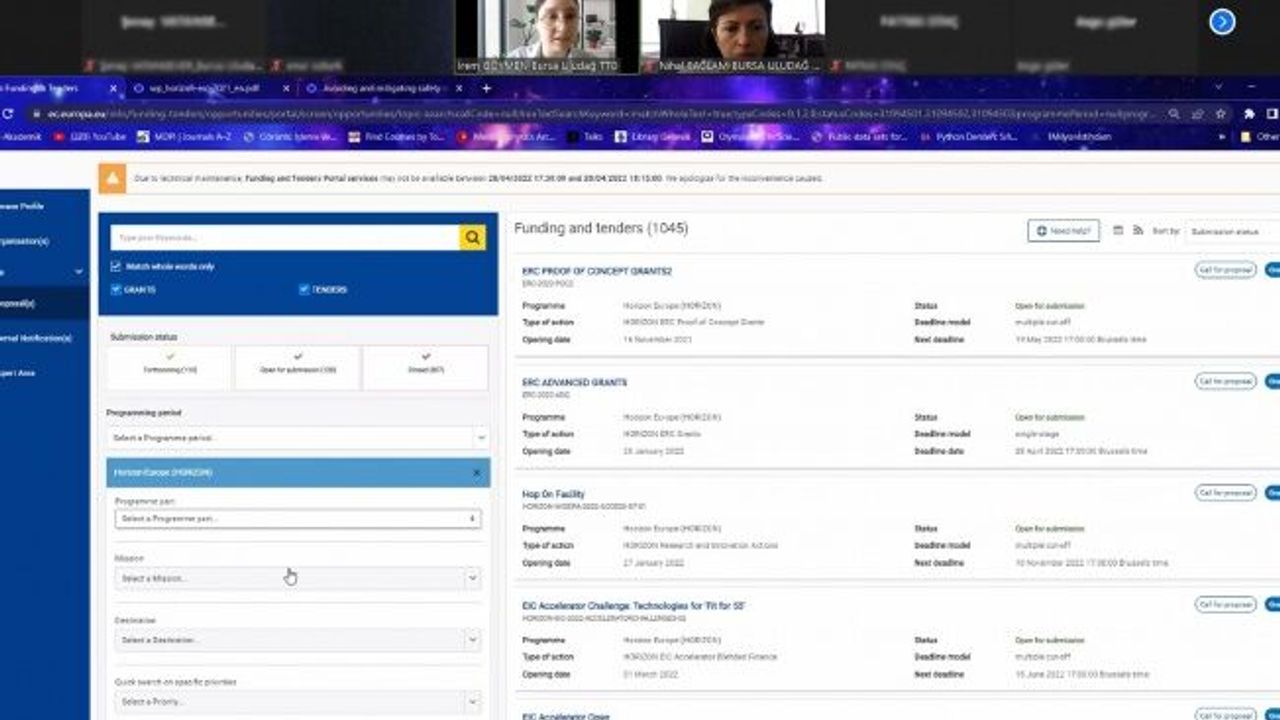Viewport: 1280px width, 720px height.
Task: Open the Public data sets bookmark
Action: pyautogui.click(x=861, y=137)
